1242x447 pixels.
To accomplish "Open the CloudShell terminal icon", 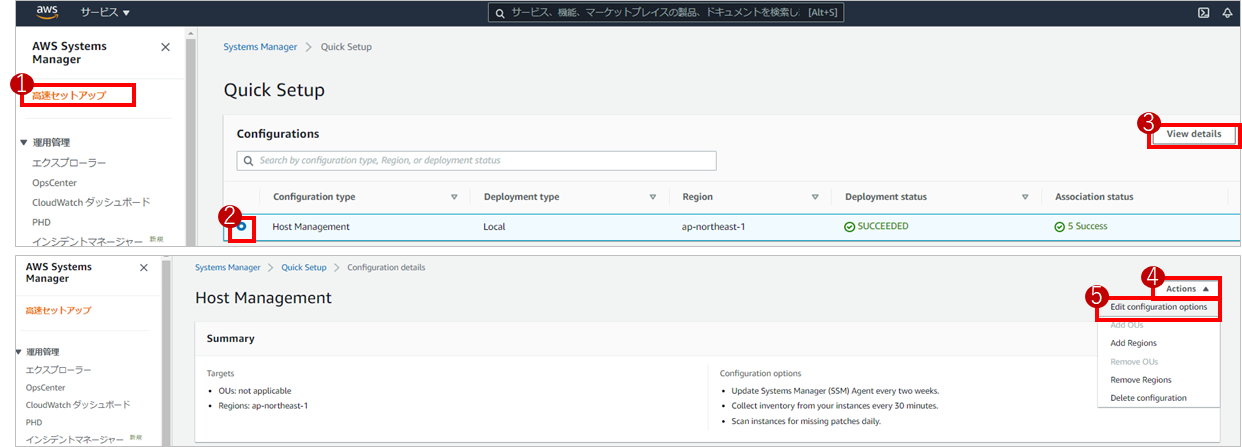I will pos(1204,13).
